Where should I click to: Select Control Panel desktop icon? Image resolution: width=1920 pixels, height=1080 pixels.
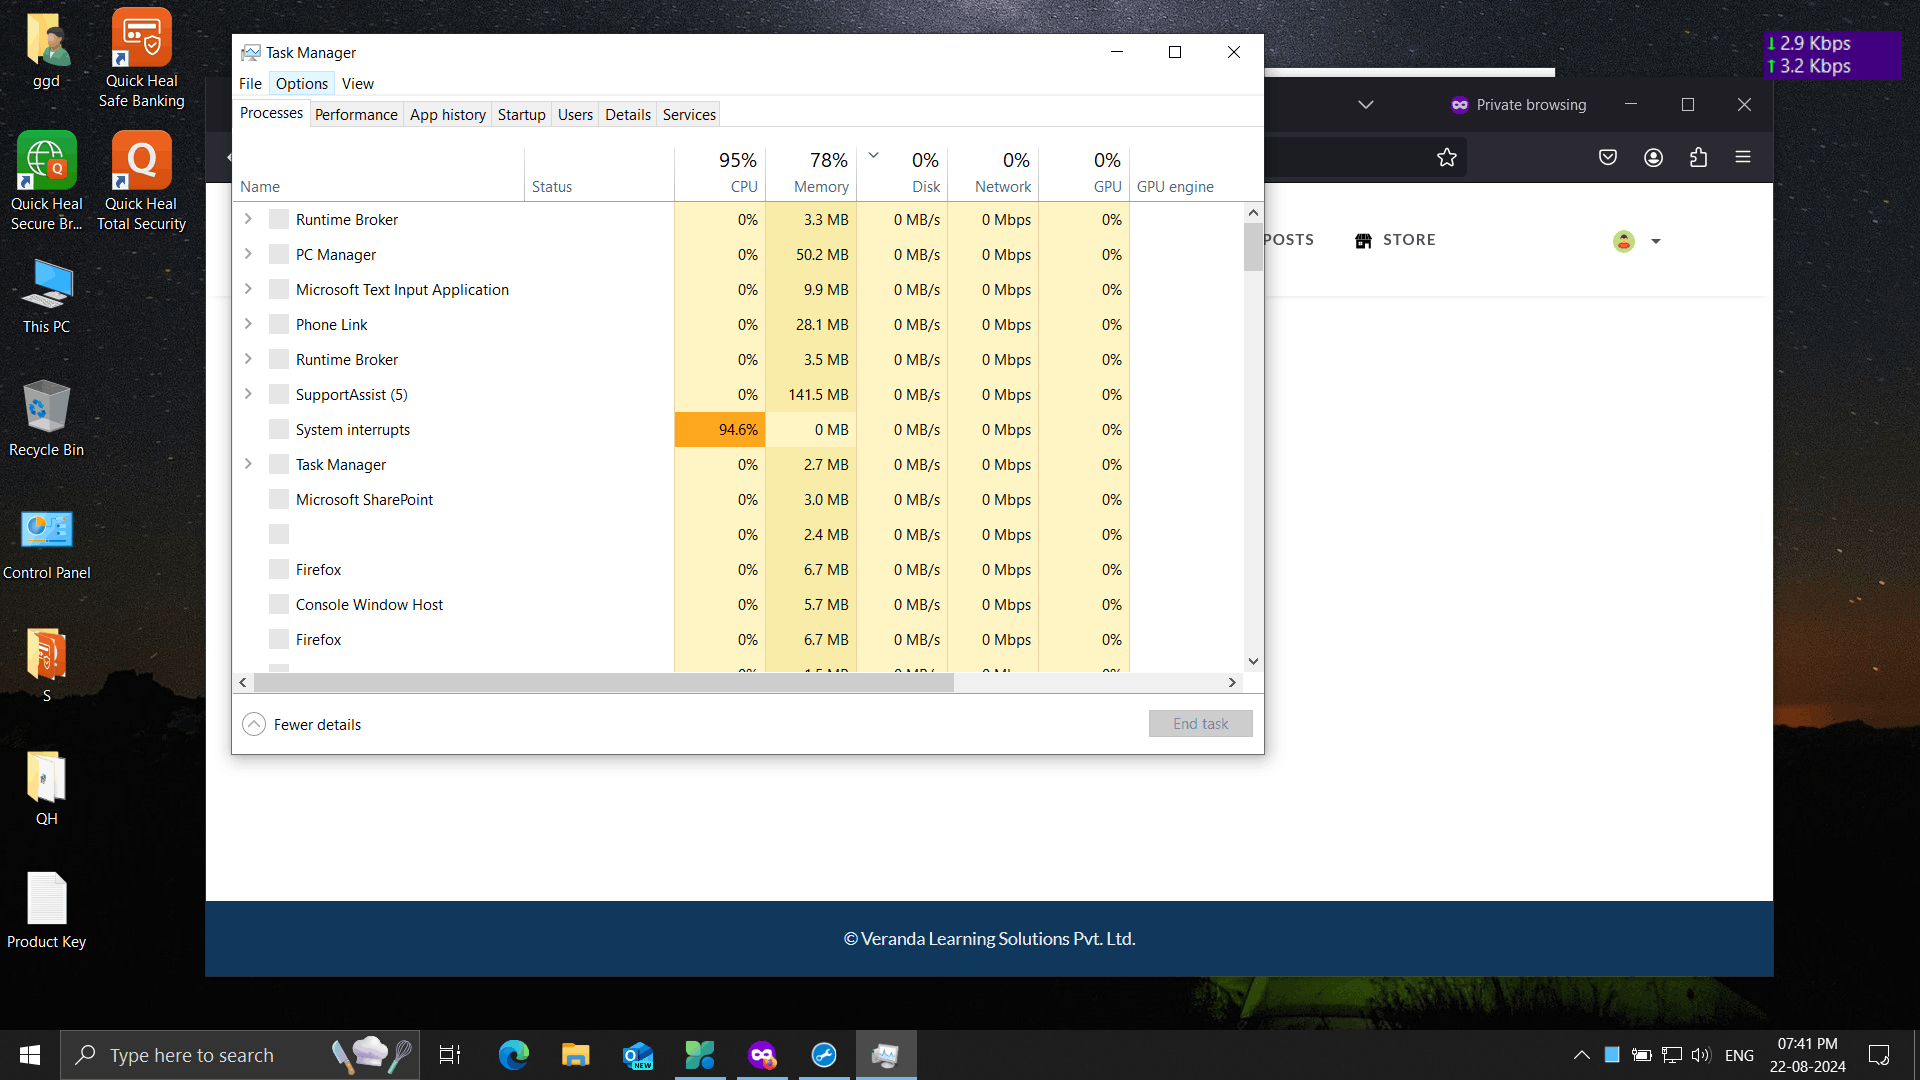46,543
